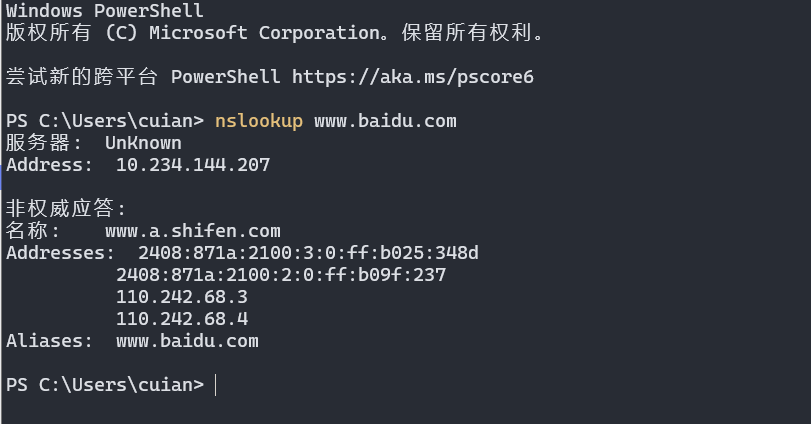
Task: Click the last PS C:\Users\cuian> prompt
Action: [x=105, y=385]
